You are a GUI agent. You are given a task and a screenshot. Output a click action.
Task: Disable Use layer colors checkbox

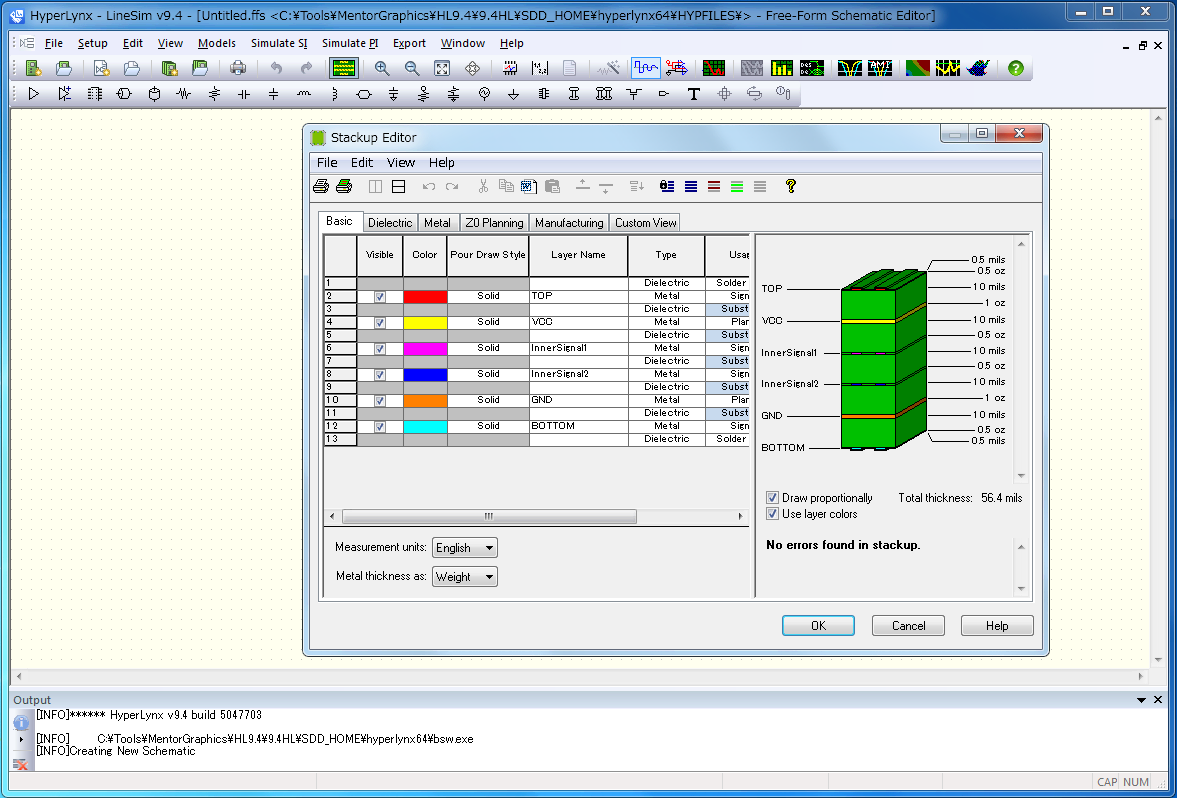pos(773,514)
